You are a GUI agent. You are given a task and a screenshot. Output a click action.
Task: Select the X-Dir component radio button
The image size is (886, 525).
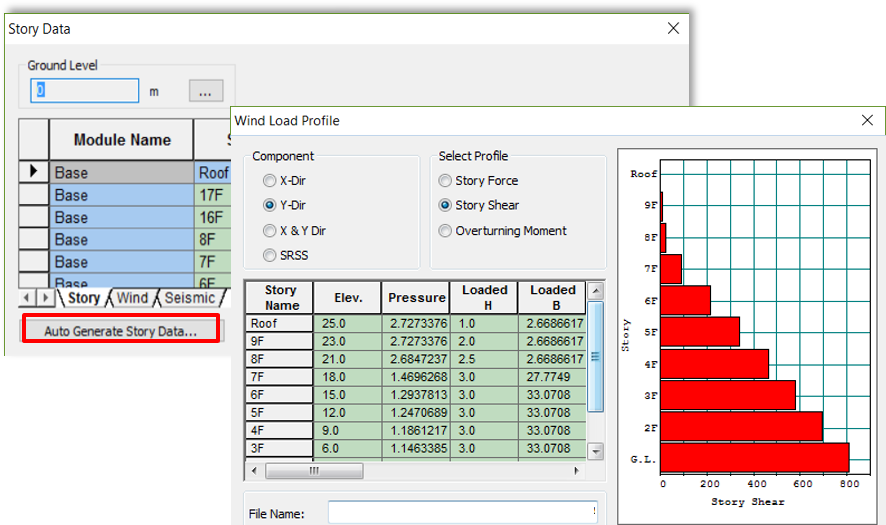(270, 181)
